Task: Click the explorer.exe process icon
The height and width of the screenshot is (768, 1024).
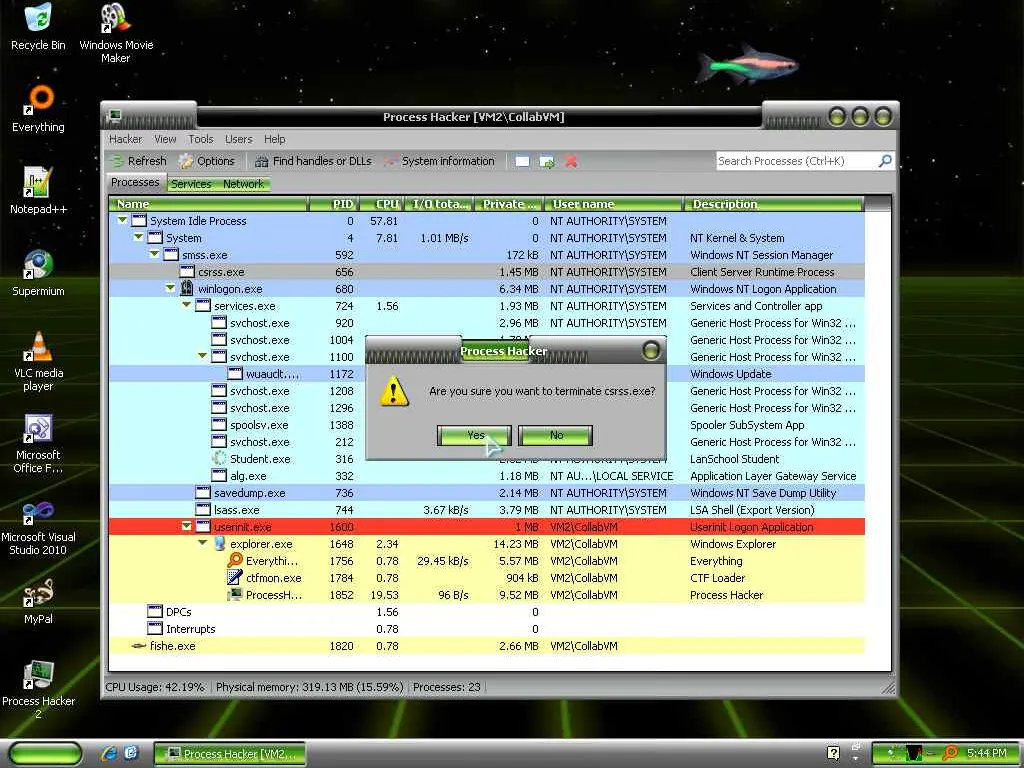Action: 219,543
